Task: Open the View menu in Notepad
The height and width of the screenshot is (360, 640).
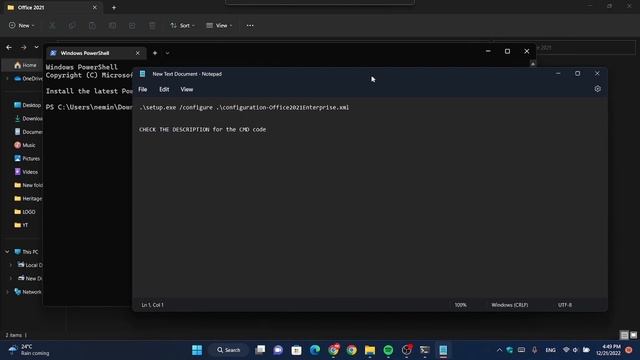Action: tap(187, 89)
